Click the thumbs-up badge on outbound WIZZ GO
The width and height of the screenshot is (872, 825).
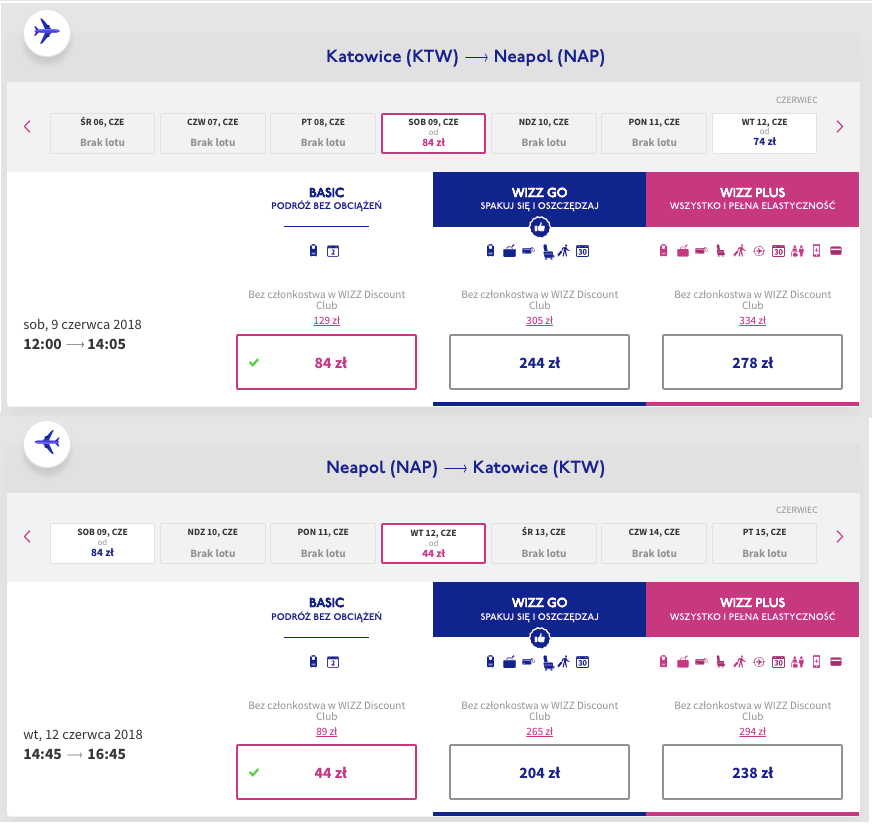(x=539, y=227)
